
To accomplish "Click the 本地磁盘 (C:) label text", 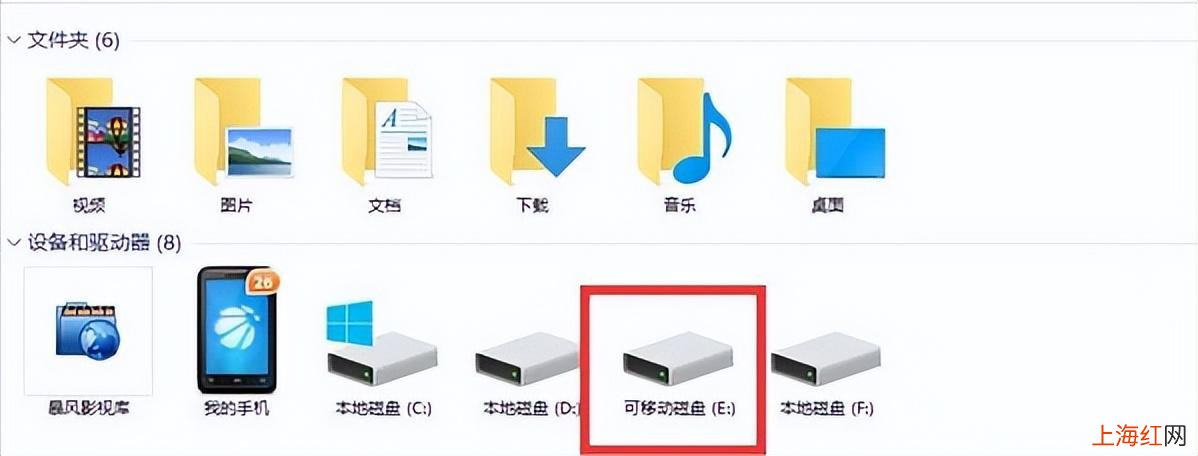I will click(x=384, y=409).
